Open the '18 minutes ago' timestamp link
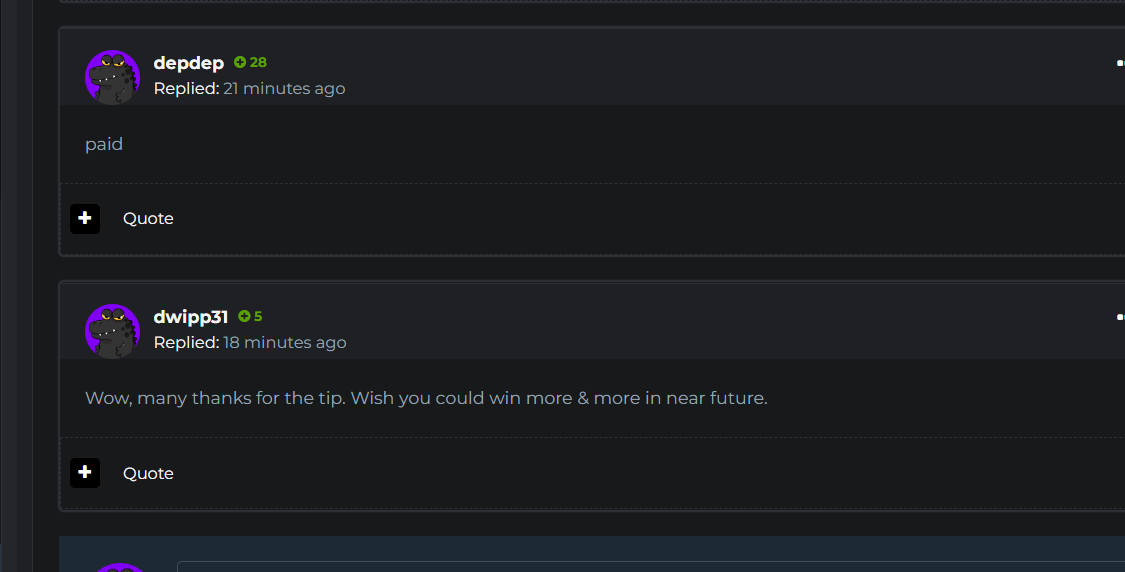This screenshot has width=1125, height=572. (285, 343)
